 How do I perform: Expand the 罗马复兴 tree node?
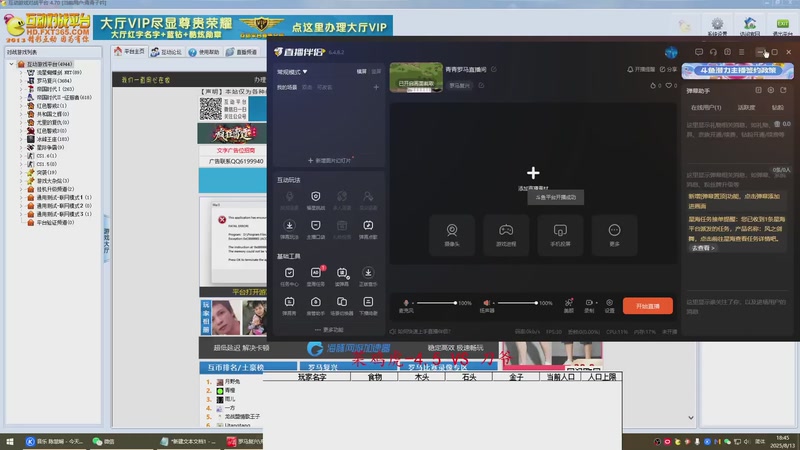click(21, 81)
